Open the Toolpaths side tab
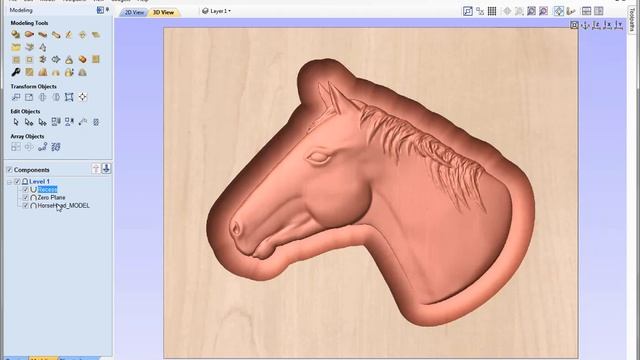Screen dimensions: 640x360 click(632, 20)
